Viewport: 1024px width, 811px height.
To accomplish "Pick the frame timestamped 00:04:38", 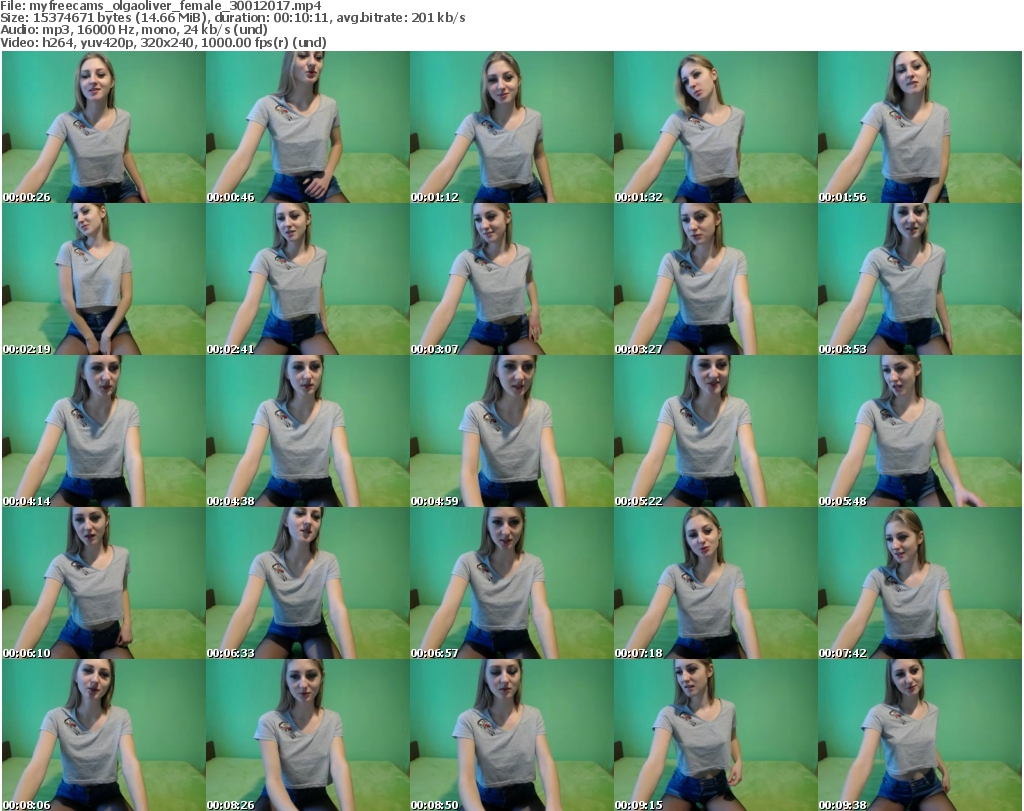I will [308, 431].
